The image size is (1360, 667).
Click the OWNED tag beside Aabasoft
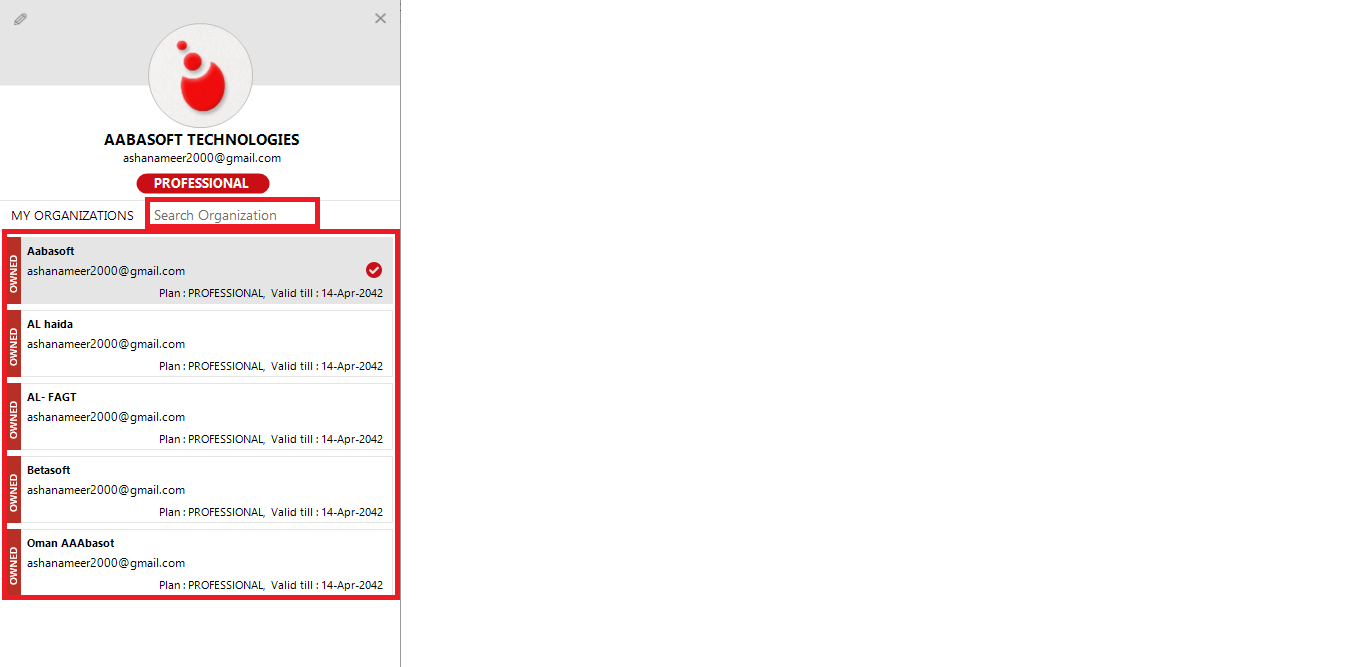pyautogui.click(x=14, y=270)
